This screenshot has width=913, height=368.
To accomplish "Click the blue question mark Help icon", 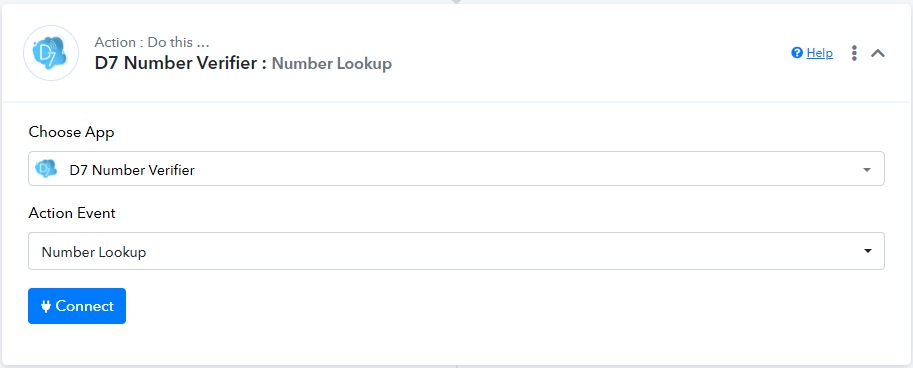I will click(x=797, y=53).
